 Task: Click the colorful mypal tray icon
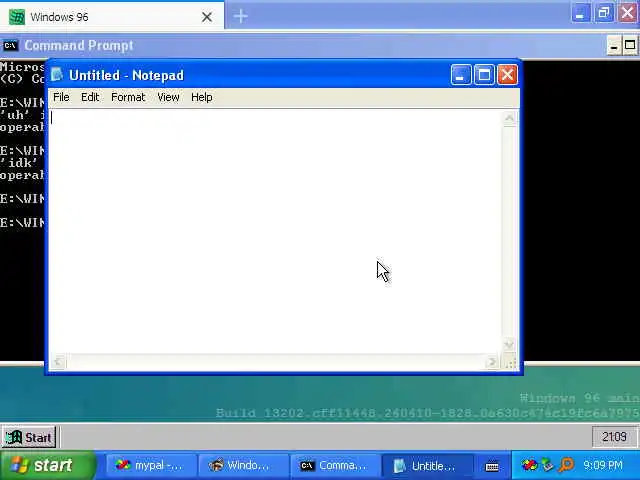529,465
